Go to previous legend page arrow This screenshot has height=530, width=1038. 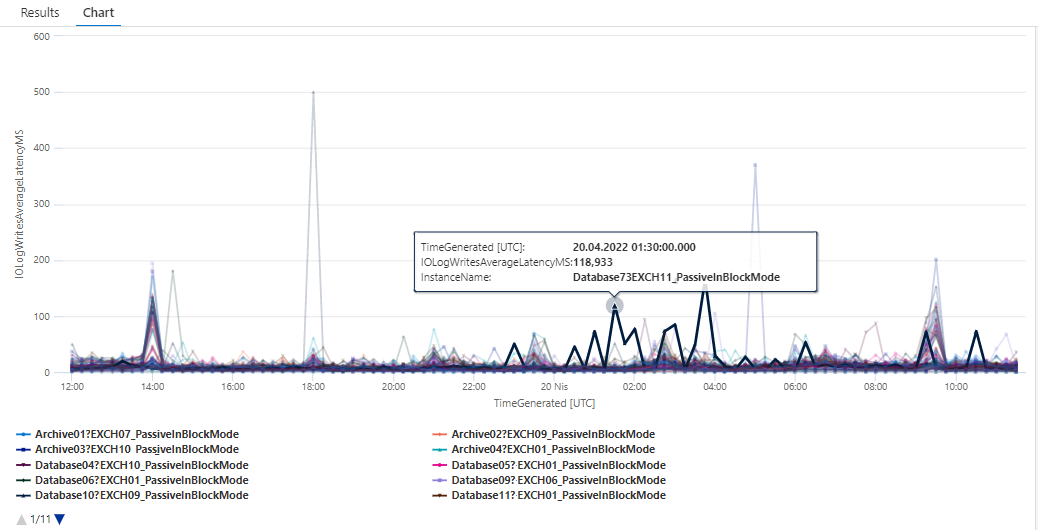[x=21, y=519]
